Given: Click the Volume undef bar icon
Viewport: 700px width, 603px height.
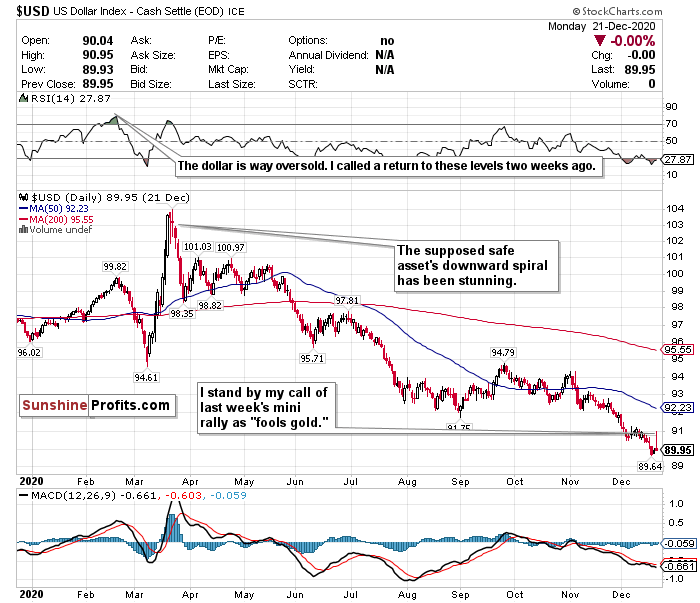Looking at the screenshot, I should point(23,230).
